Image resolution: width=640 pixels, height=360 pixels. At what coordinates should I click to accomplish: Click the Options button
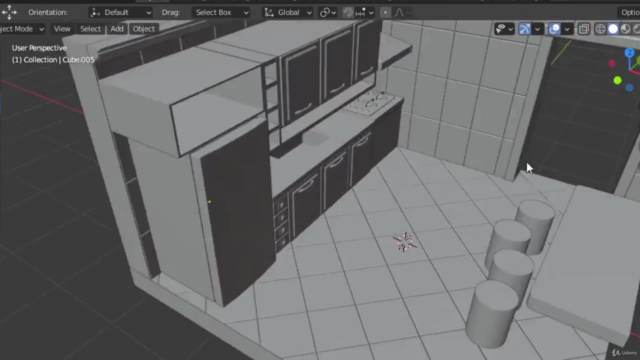pos(629,13)
